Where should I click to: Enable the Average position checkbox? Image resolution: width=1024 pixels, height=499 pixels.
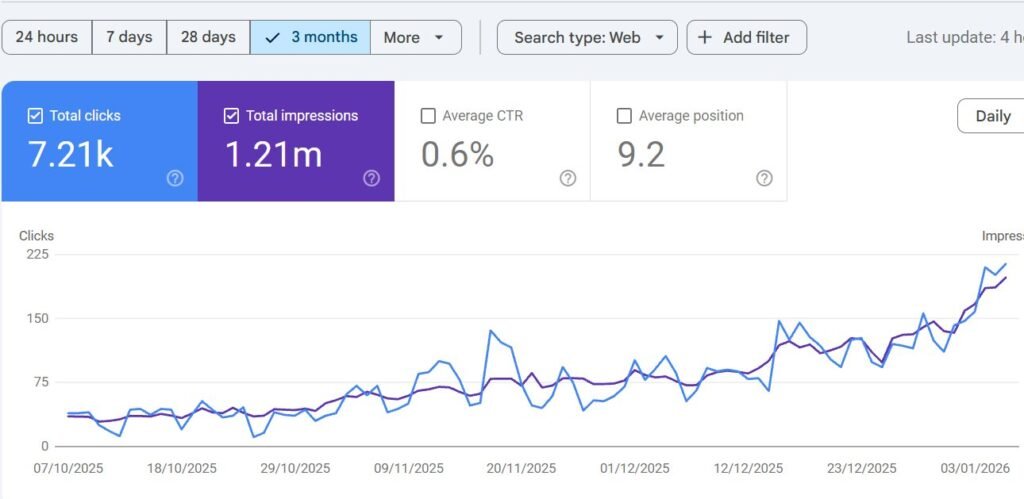624,116
